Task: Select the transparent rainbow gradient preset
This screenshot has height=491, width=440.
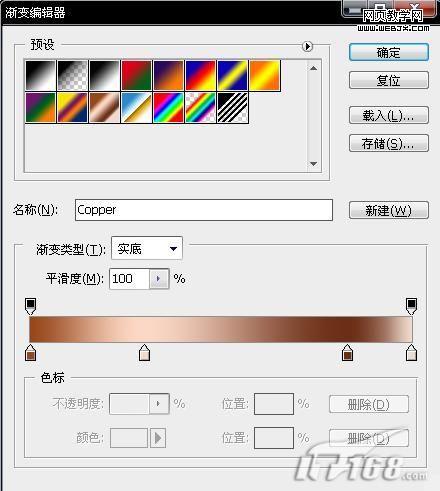Action: [x=200, y=108]
